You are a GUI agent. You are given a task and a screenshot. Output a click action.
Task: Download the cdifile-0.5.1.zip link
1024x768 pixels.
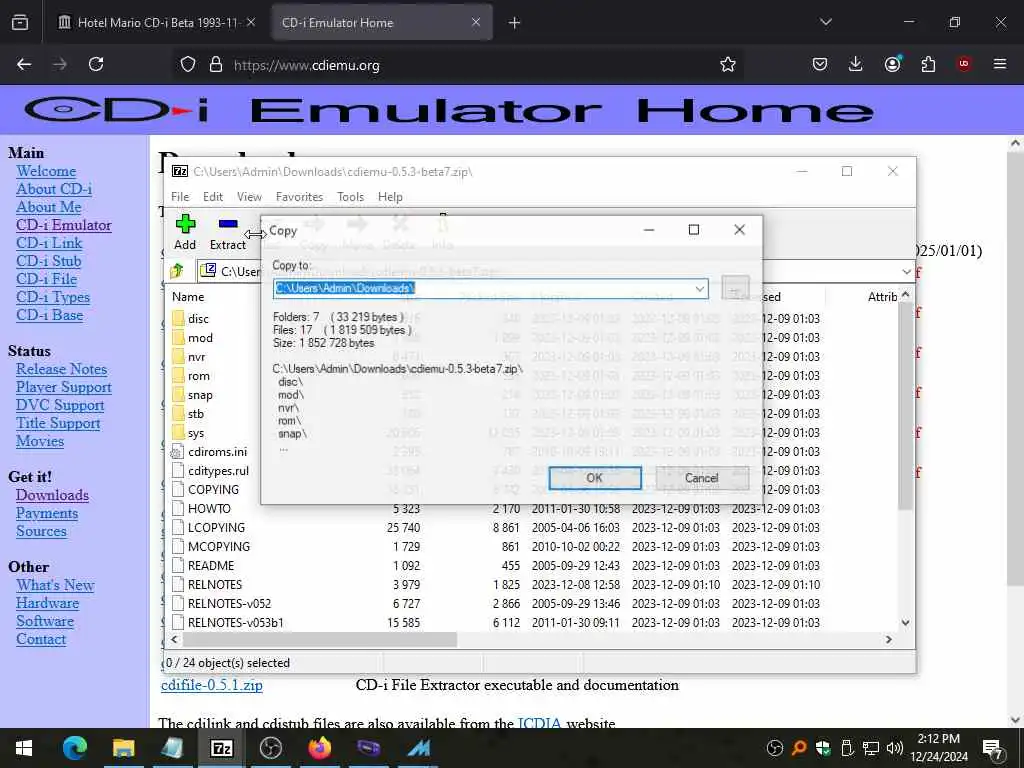tap(212, 685)
